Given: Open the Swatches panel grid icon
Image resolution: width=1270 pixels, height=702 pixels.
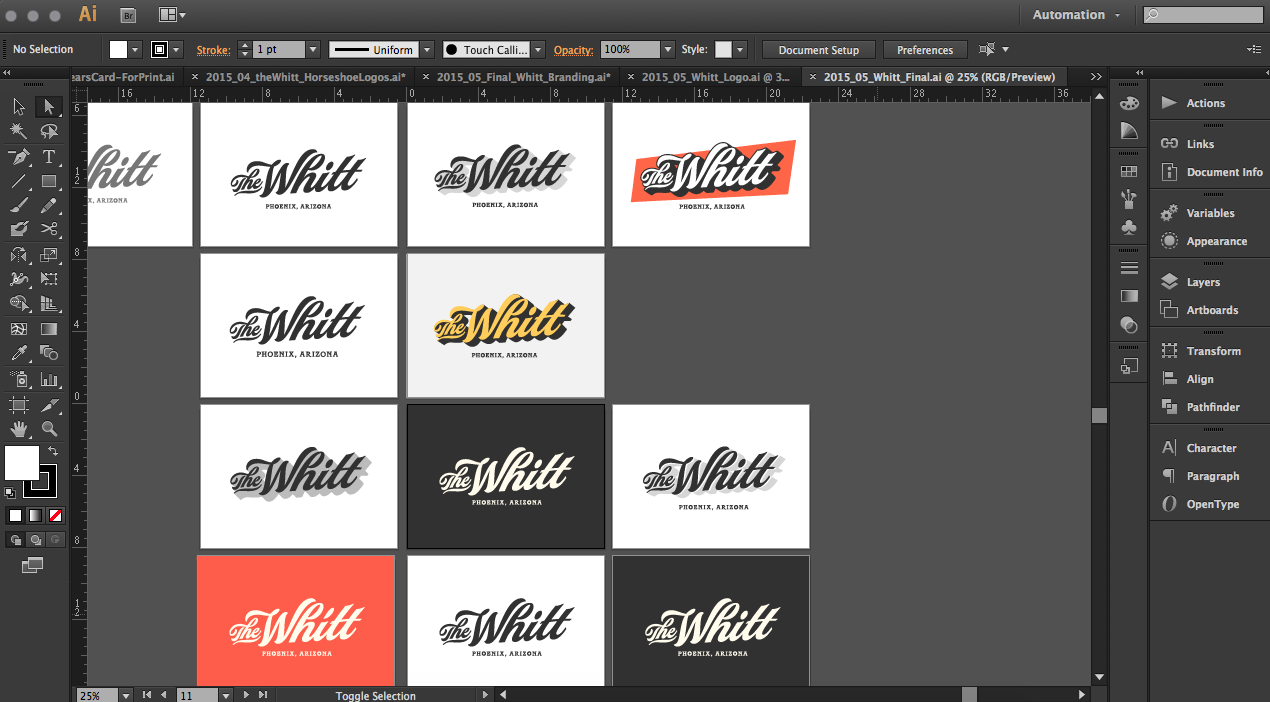Looking at the screenshot, I should [x=1129, y=172].
